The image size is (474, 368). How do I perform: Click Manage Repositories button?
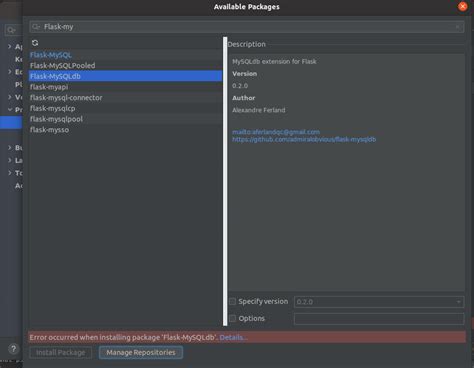[141, 352]
